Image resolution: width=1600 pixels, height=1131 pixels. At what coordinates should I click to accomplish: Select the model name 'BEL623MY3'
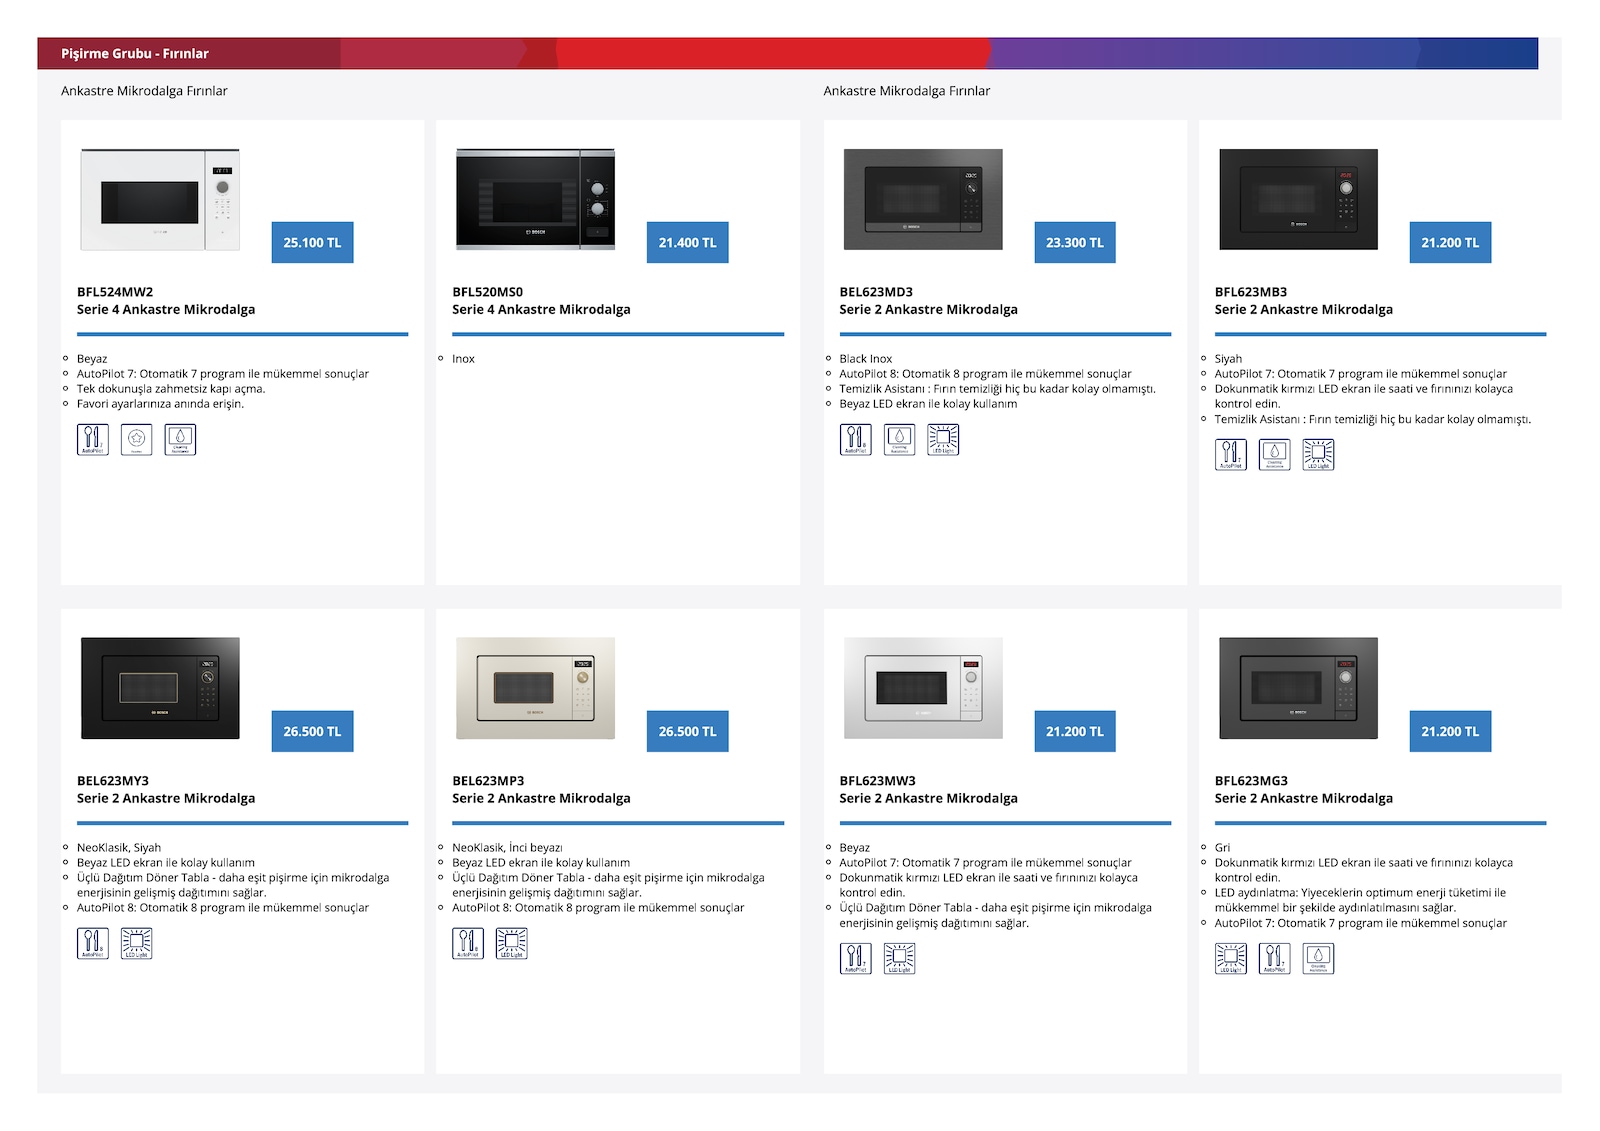click(x=113, y=781)
